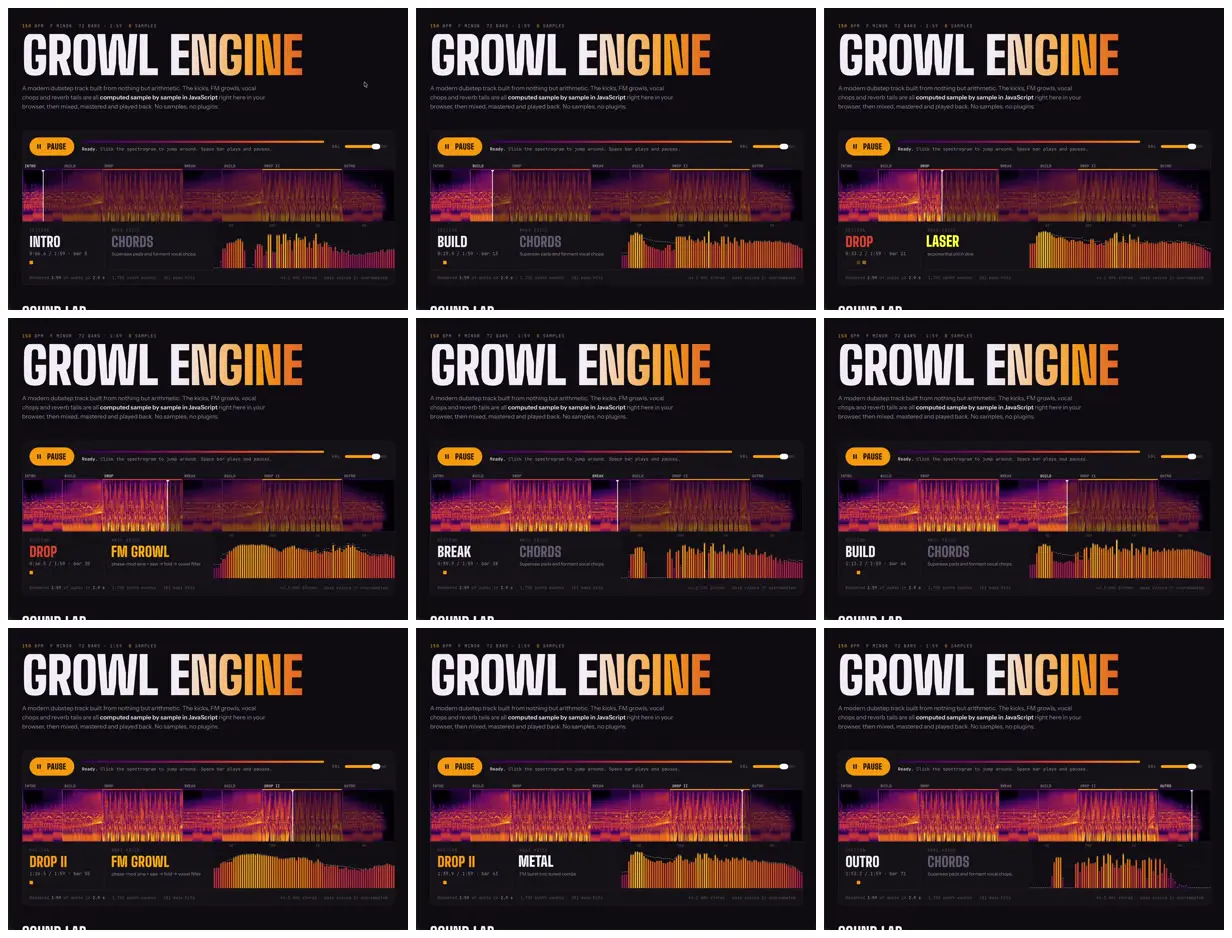
Task: Click the white playhead line in the METAL panel spectrogram
Action: (741, 815)
